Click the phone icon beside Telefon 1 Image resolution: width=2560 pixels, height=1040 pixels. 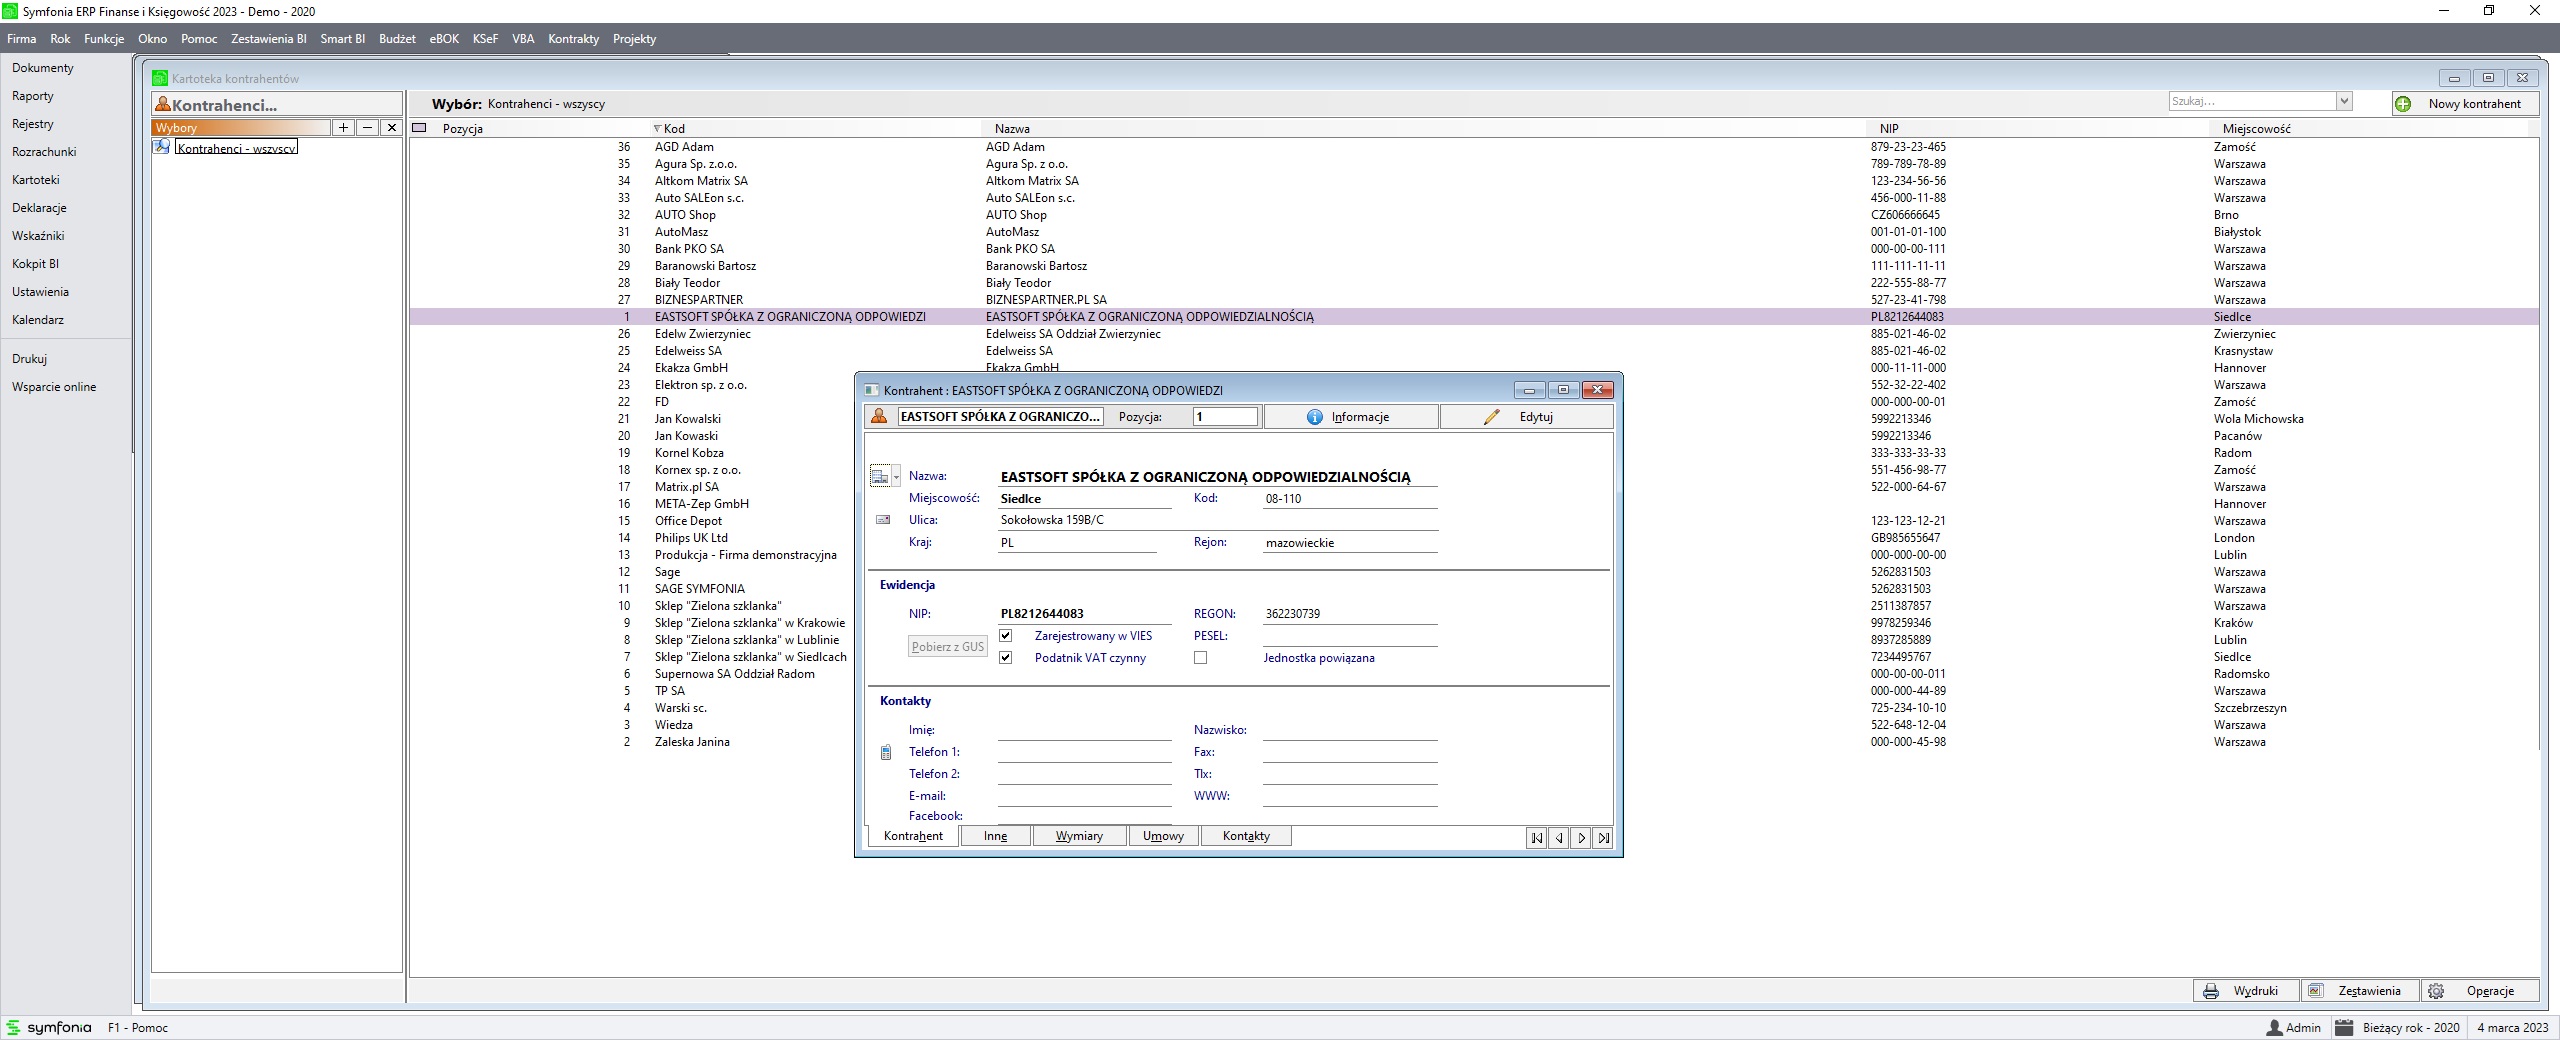pos(885,752)
